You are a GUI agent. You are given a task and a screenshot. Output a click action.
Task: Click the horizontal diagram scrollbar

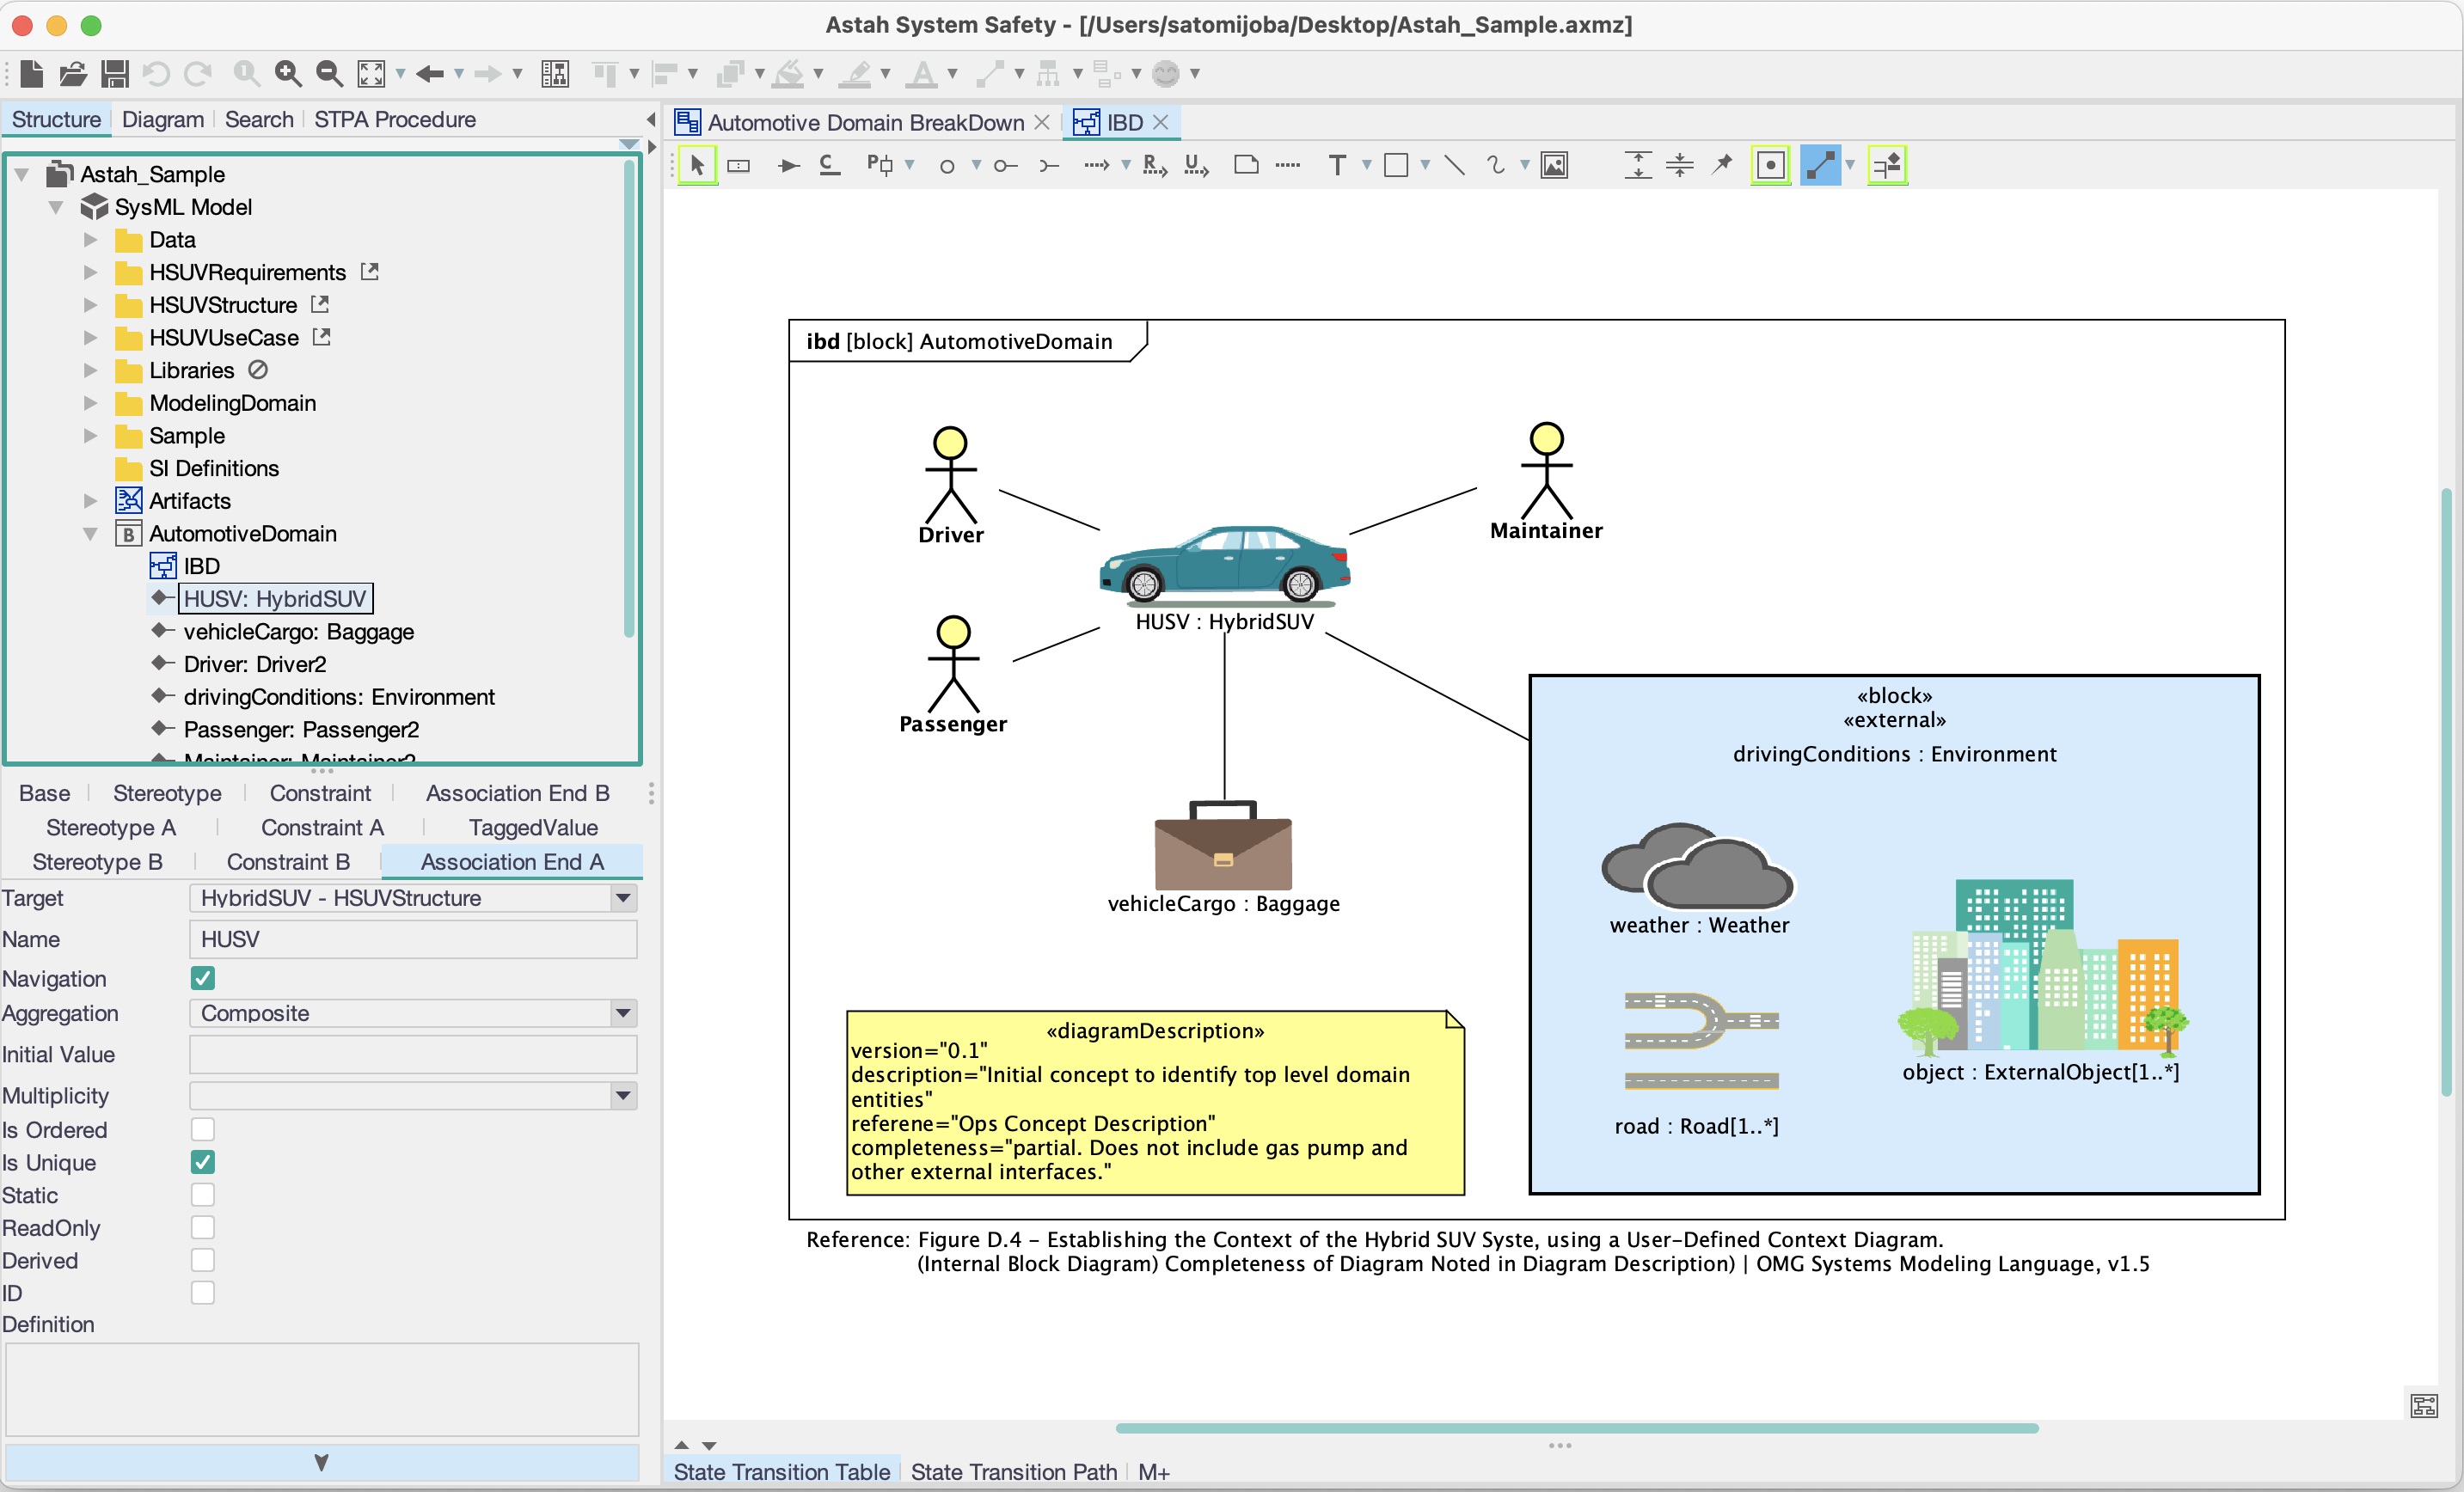tap(1576, 1428)
